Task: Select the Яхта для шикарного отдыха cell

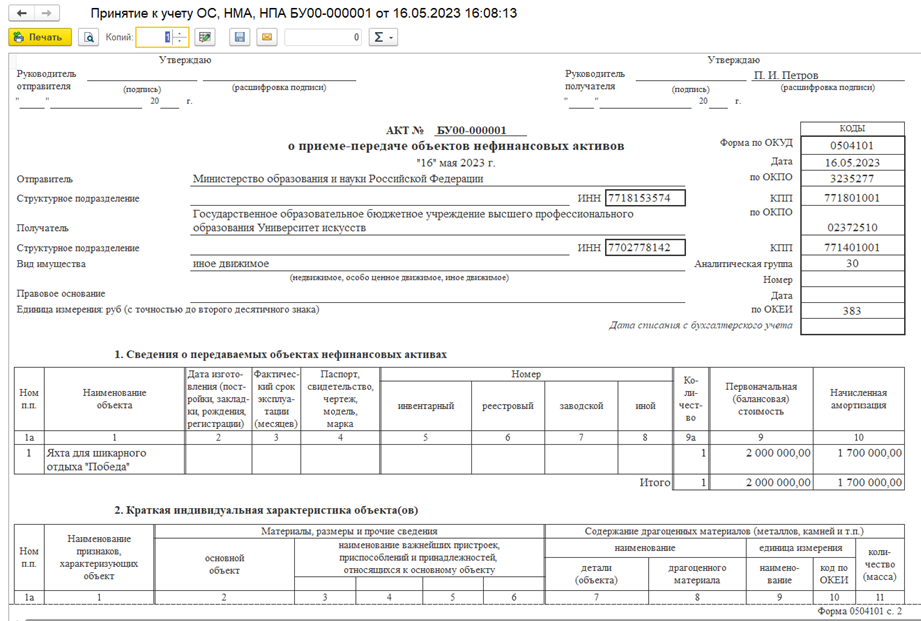Action: click(x=115, y=459)
